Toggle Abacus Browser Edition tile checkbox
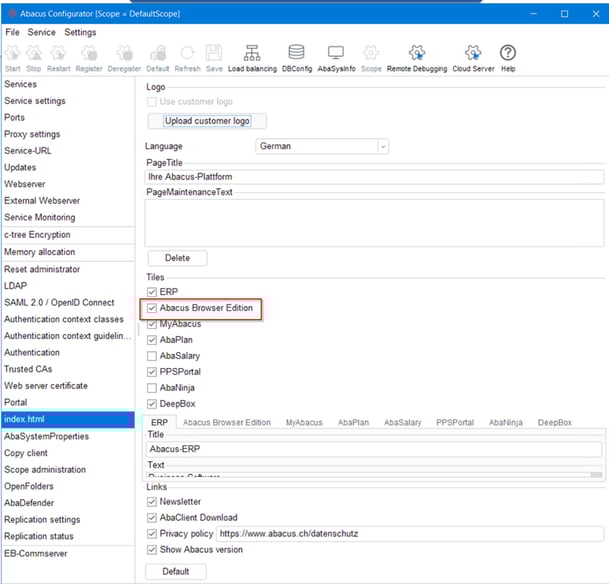This screenshot has height=584, width=609. (152, 308)
